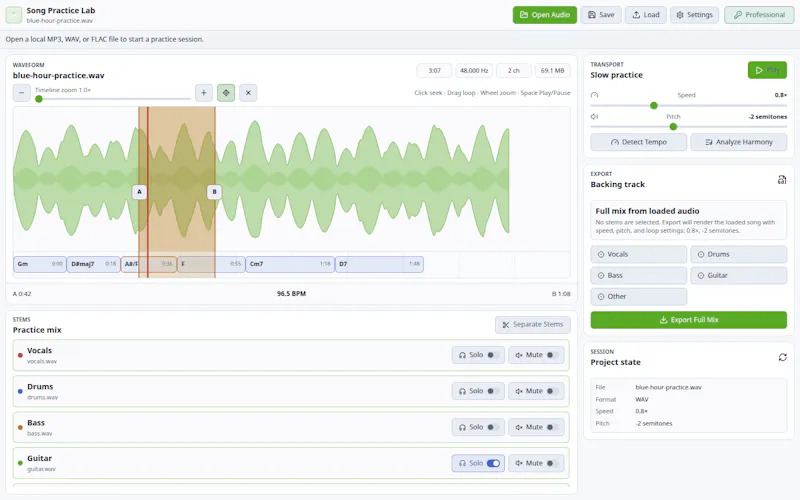Start playback with the Play button
The width and height of the screenshot is (800, 500).
[767, 70]
